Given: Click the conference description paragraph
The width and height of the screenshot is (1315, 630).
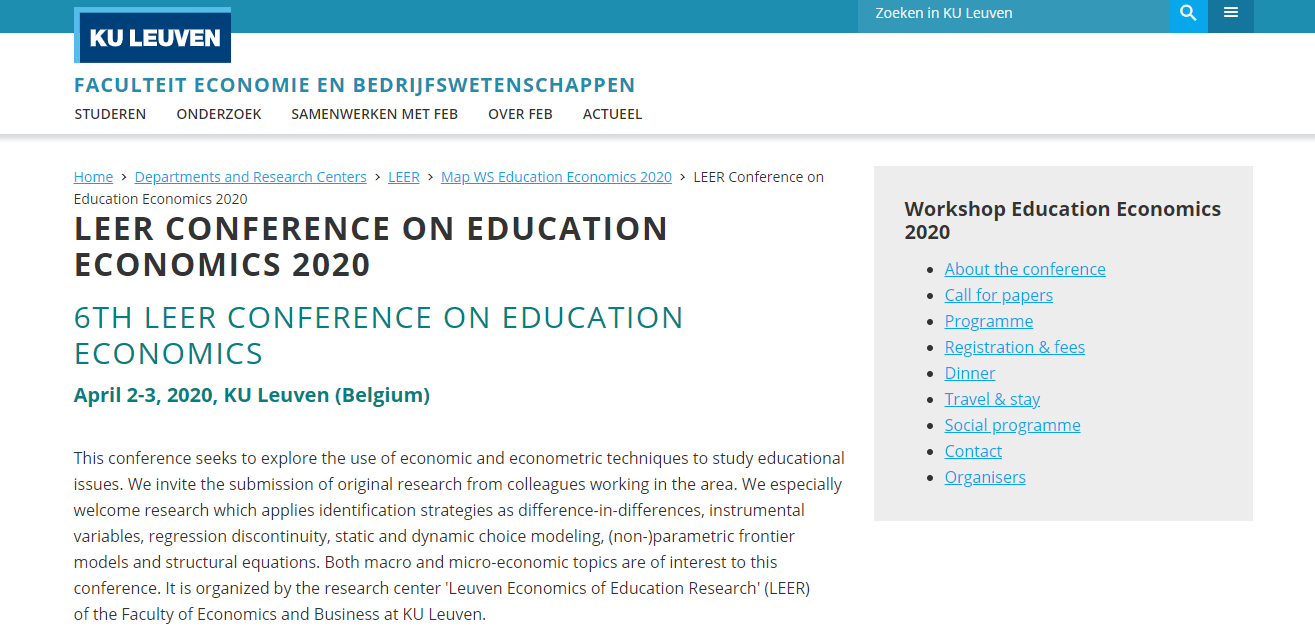Looking at the screenshot, I should pyautogui.click(x=459, y=536).
